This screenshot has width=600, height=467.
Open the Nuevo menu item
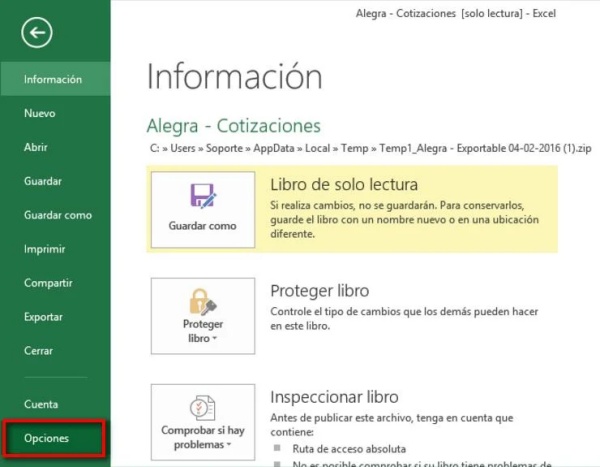(x=40, y=114)
